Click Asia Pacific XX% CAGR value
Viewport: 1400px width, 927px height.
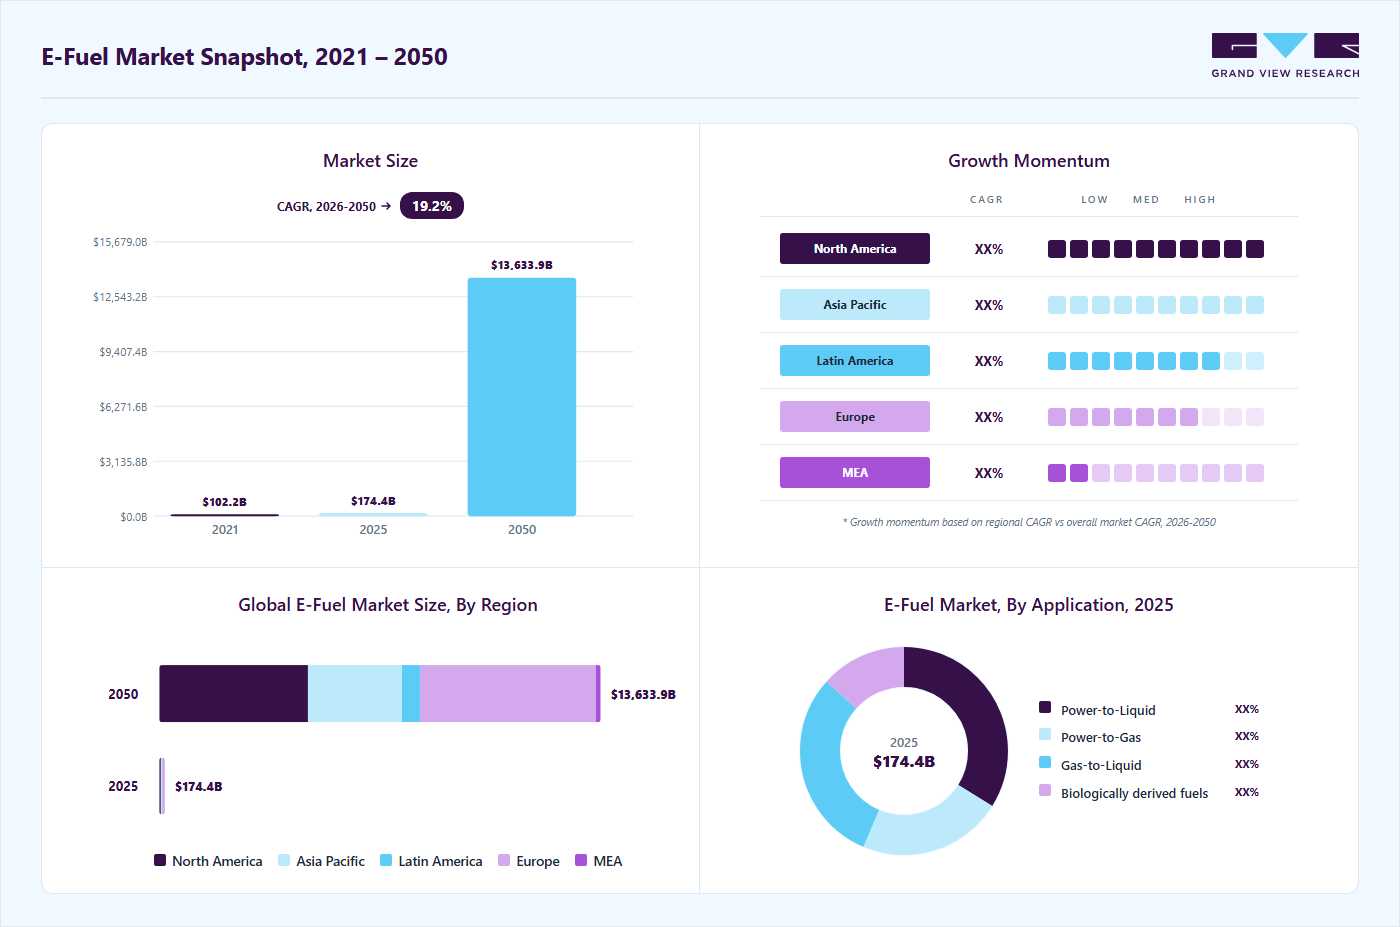989,305
